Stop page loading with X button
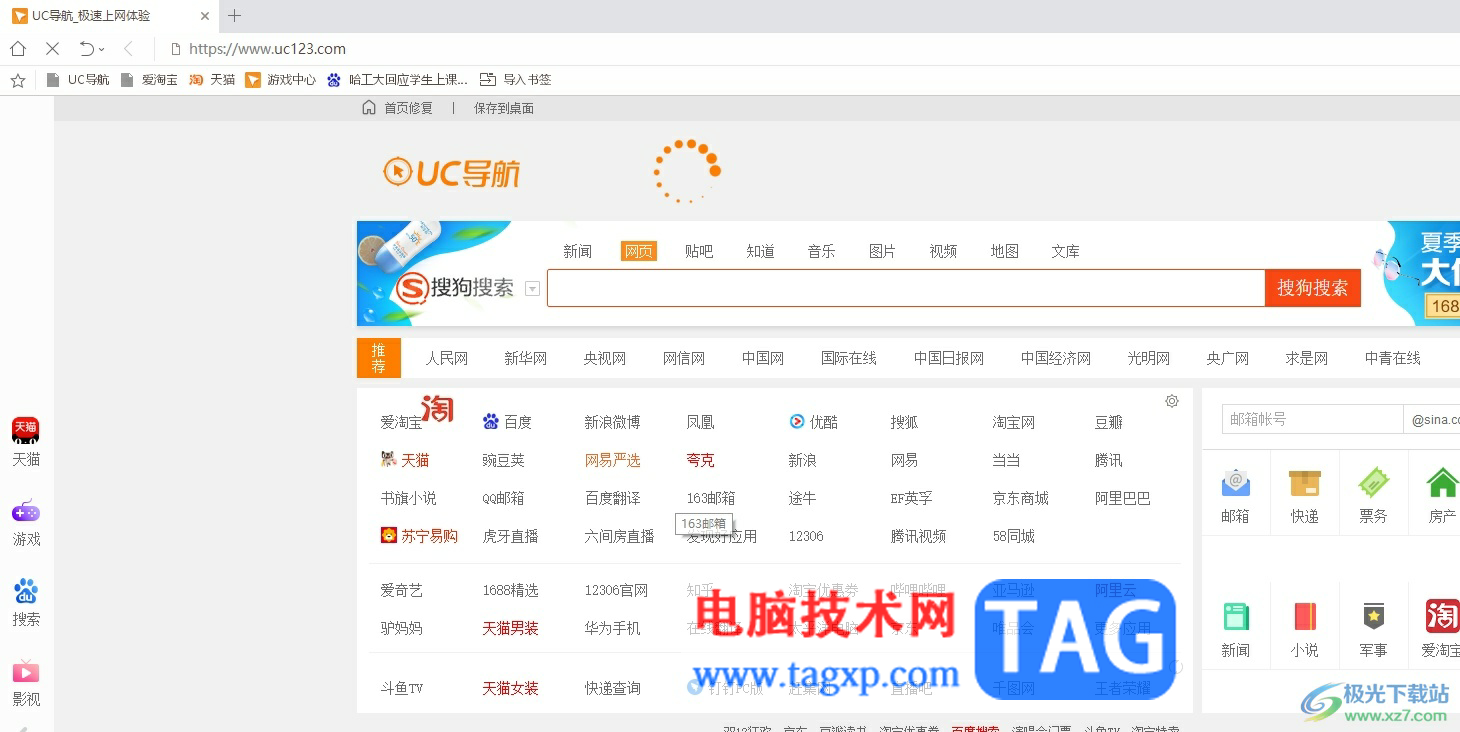This screenshot has width=1460, height=732. coord(53,49)
